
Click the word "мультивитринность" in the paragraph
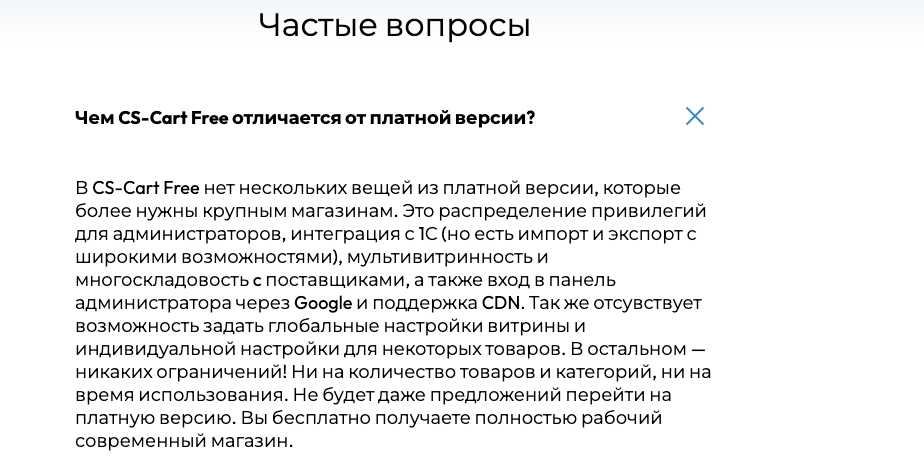pos(441,256)
